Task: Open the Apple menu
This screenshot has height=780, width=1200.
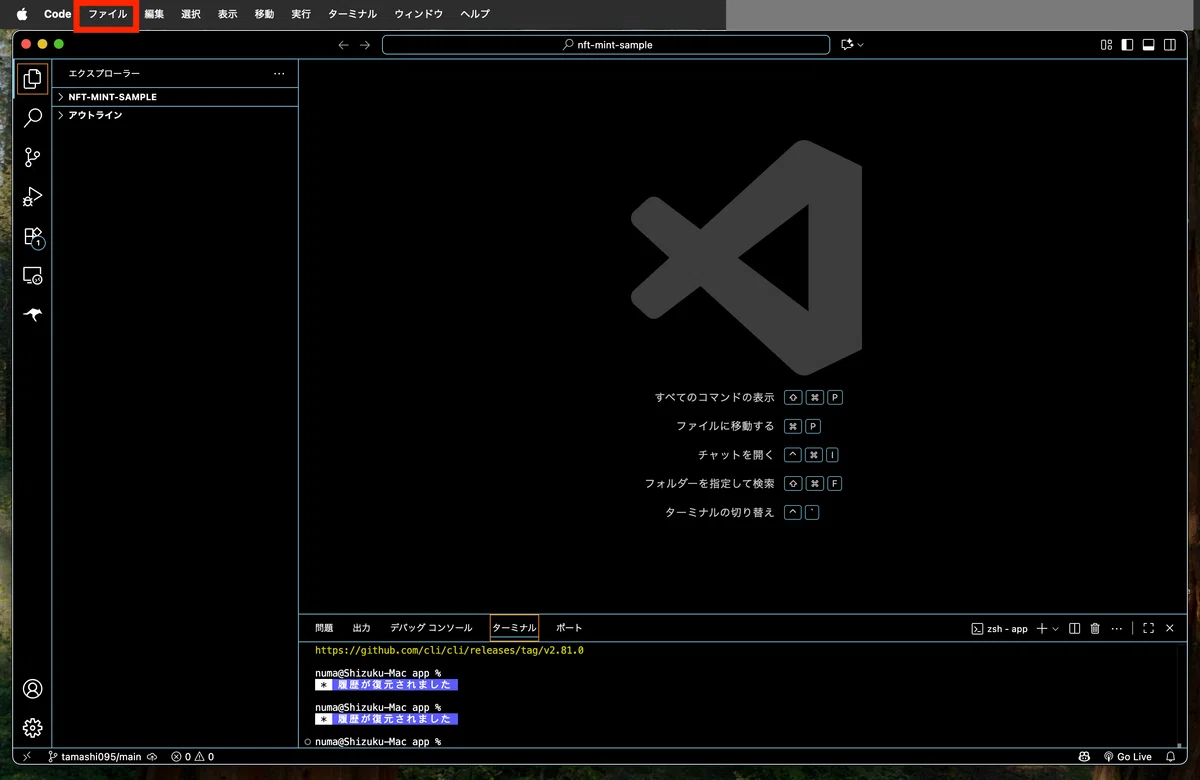Action: tap(22, 14)
